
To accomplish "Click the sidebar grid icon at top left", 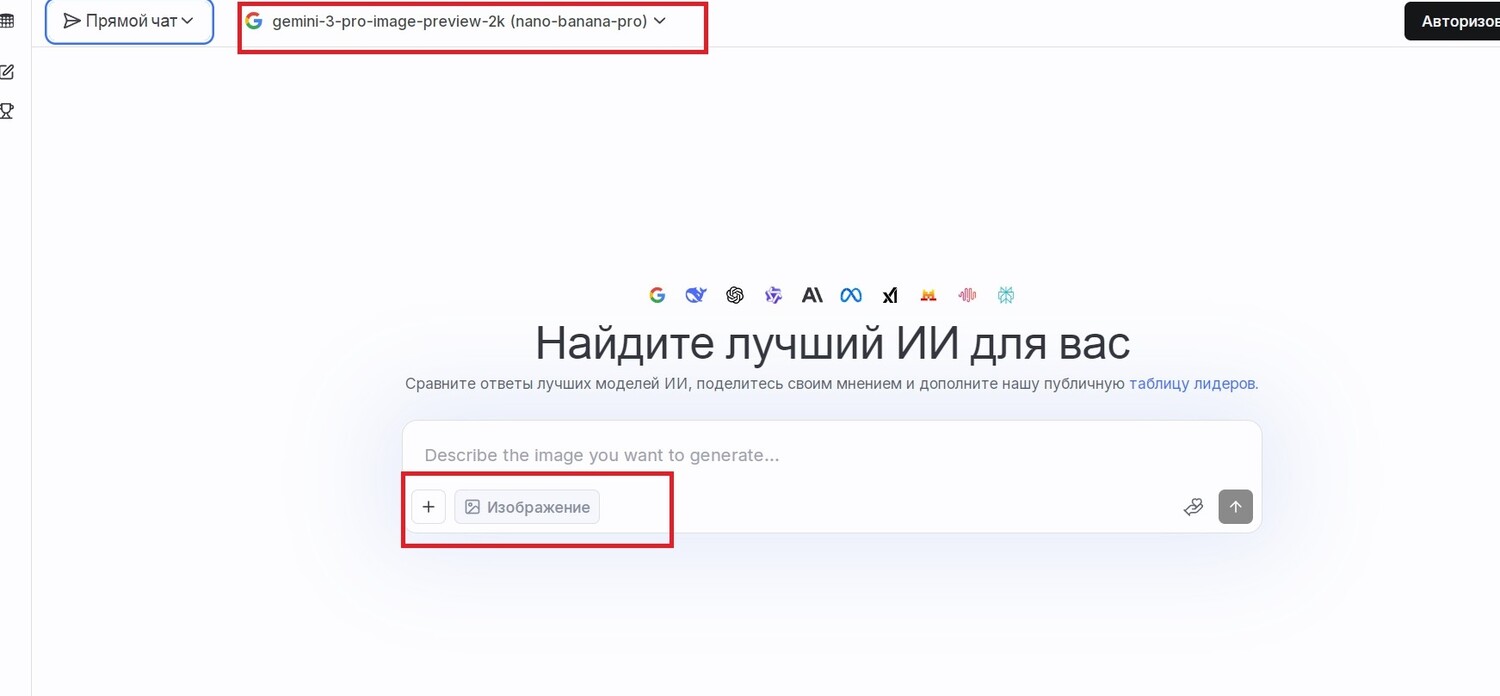I will coord(7,21).
